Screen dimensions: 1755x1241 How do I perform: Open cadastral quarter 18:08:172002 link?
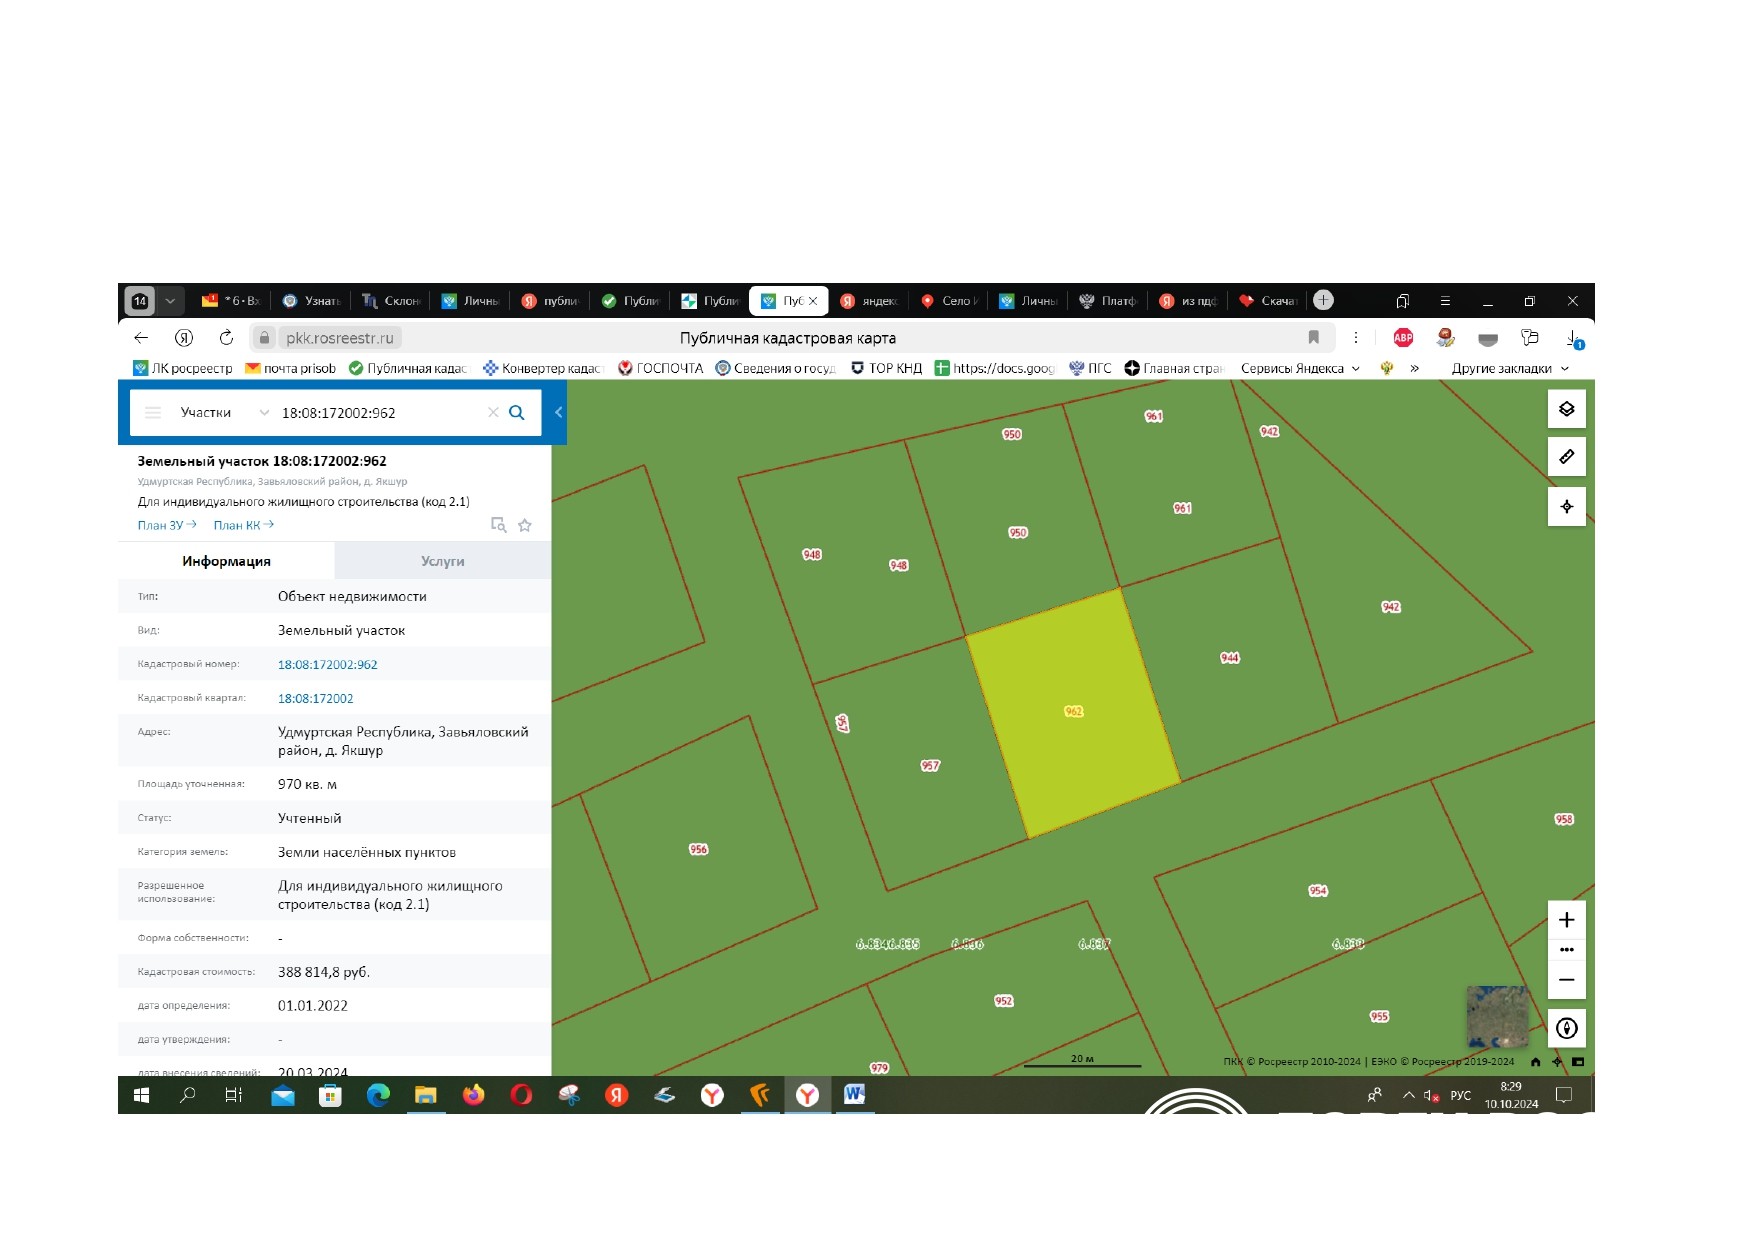pyautogui.click(x=315, y=698)
